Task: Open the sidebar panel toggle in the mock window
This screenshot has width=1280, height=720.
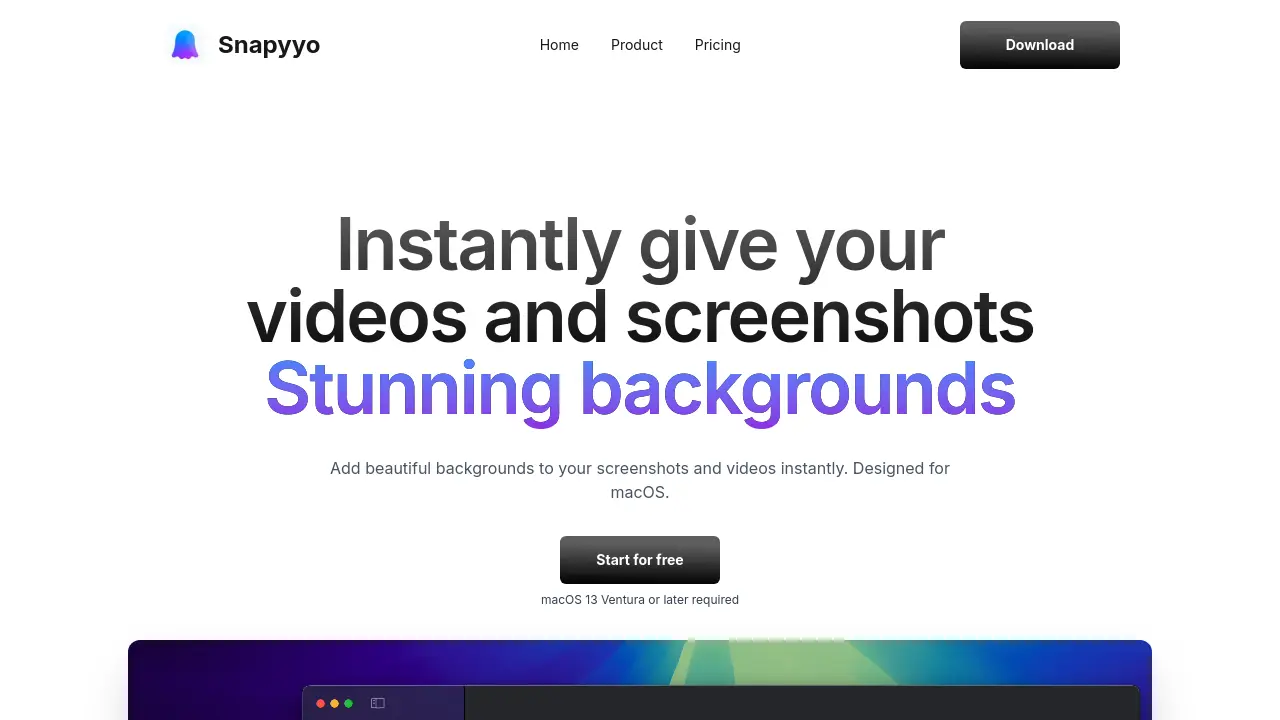Action: coord(375,703)
